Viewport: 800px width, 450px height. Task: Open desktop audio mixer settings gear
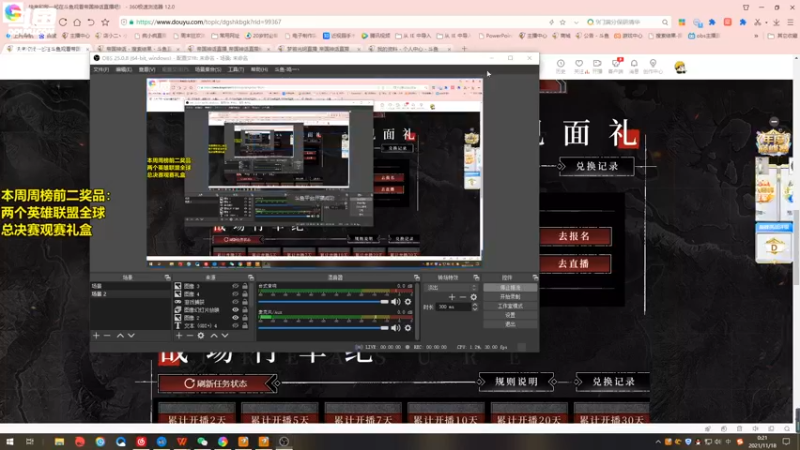408,302
